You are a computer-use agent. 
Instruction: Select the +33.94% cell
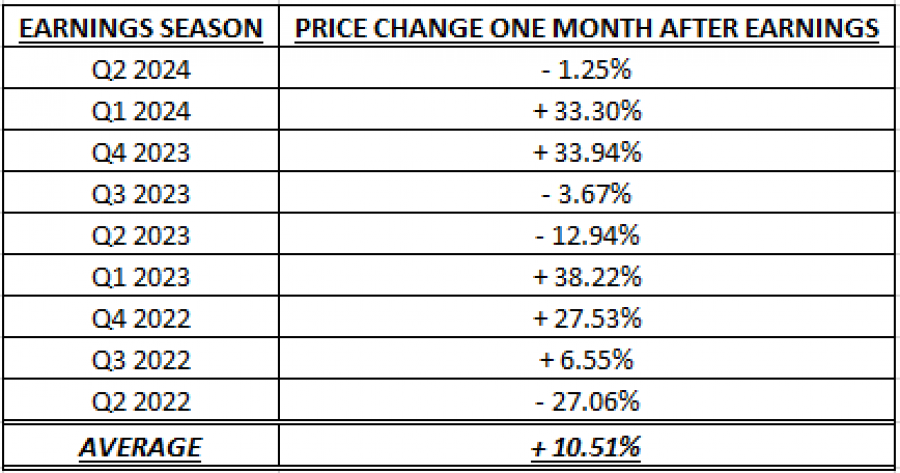click(x=587, y=153)
